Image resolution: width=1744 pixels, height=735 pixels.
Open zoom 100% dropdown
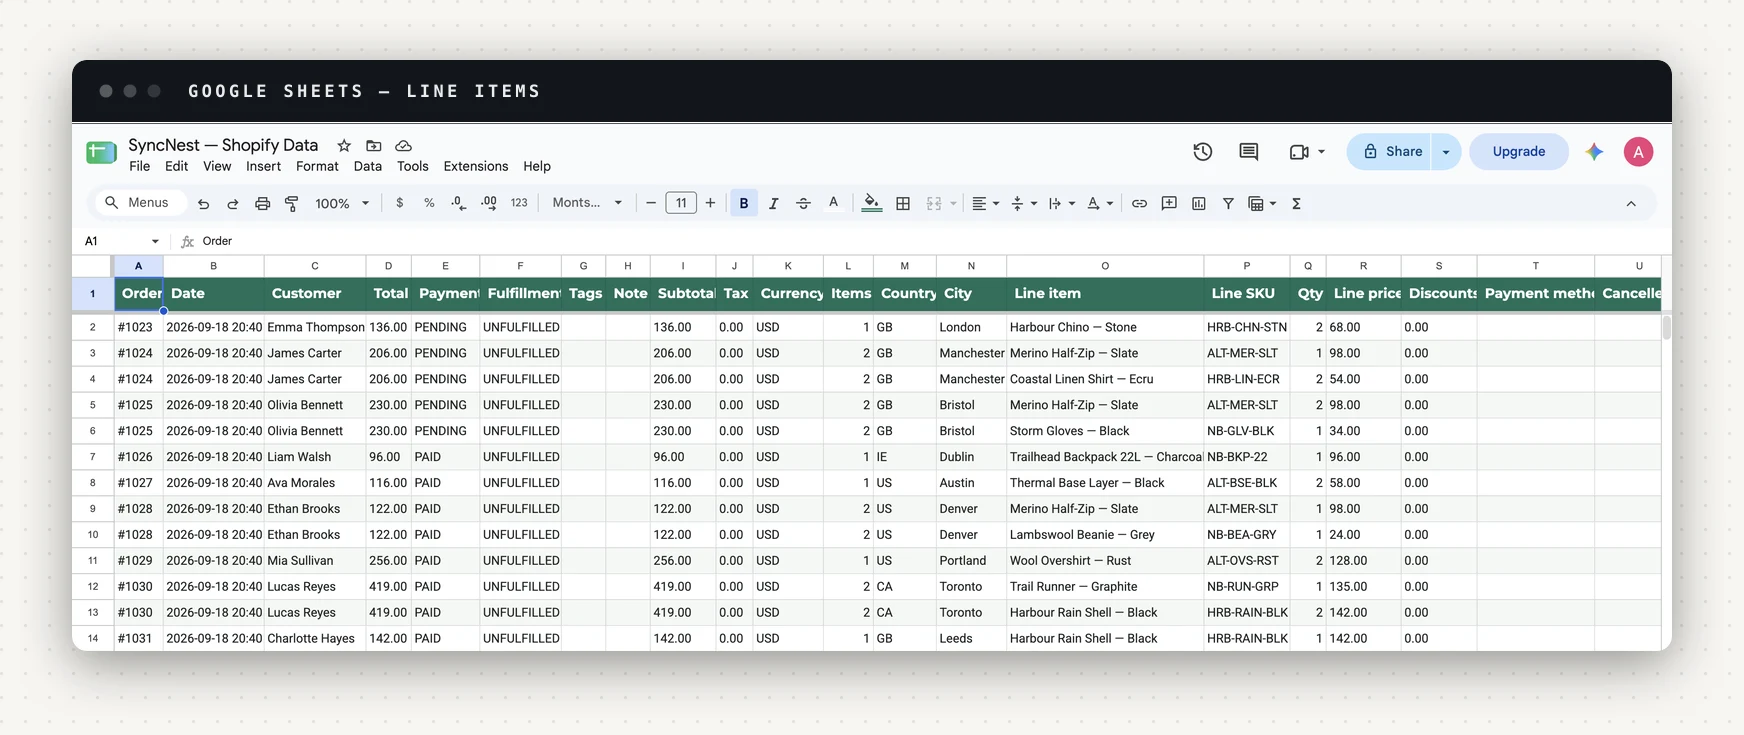point(342,203)
